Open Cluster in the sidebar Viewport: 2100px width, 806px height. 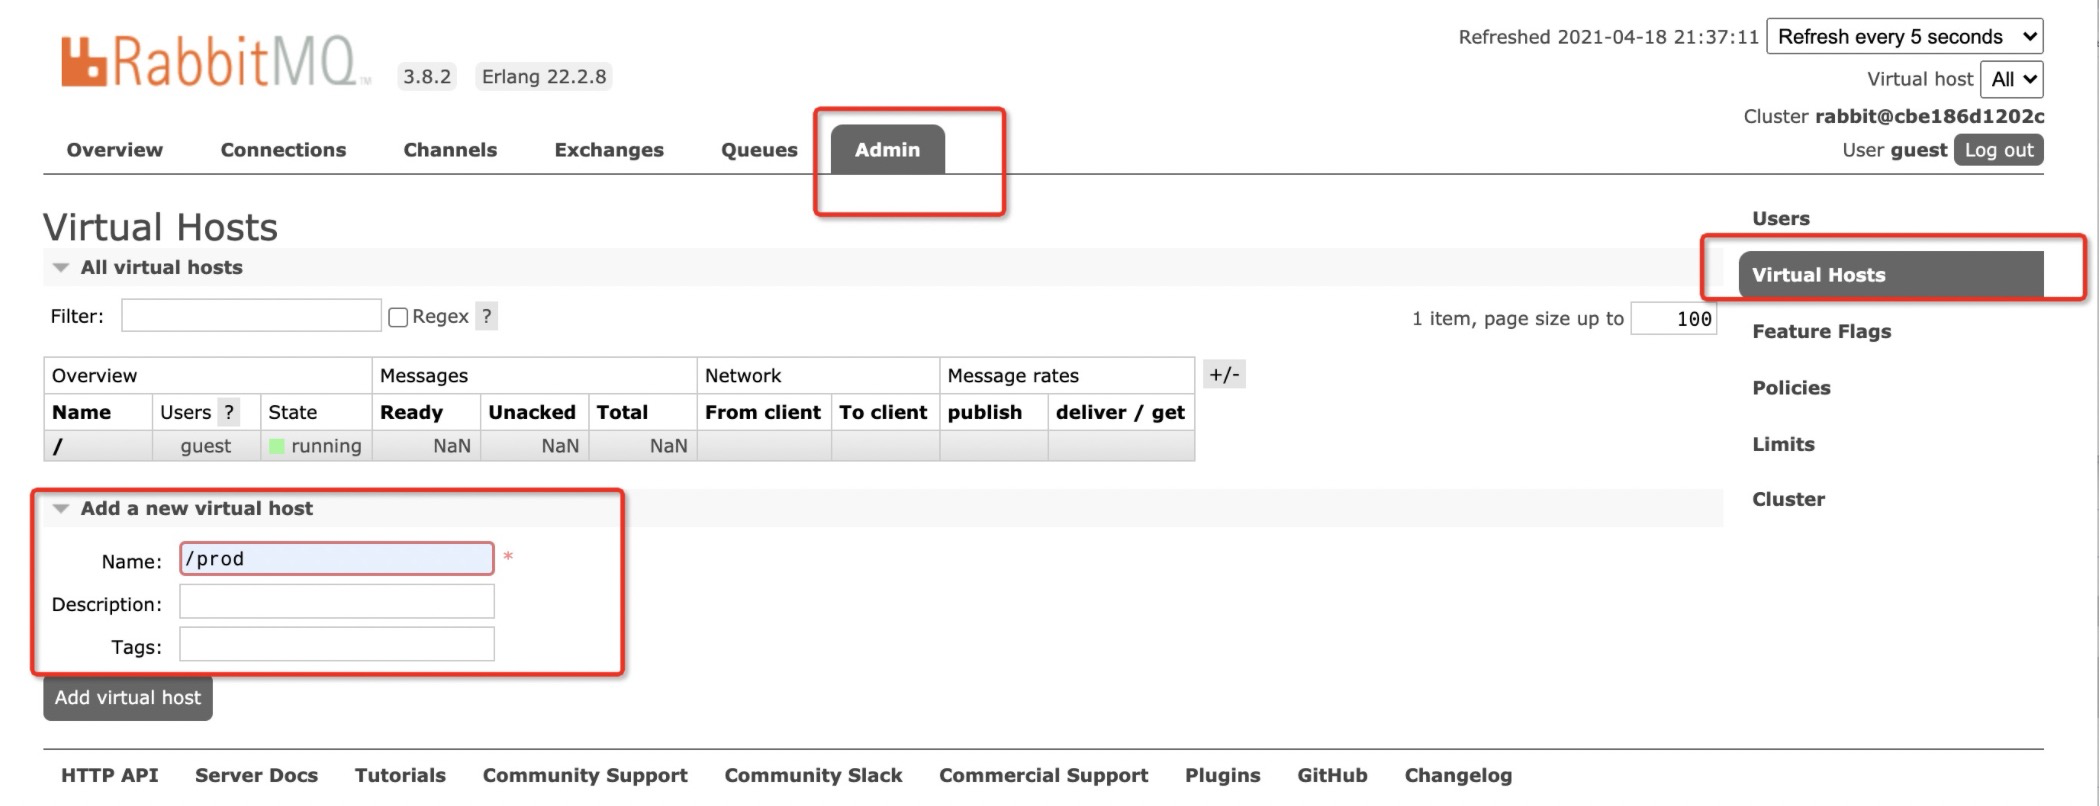tap(1788, 499)
